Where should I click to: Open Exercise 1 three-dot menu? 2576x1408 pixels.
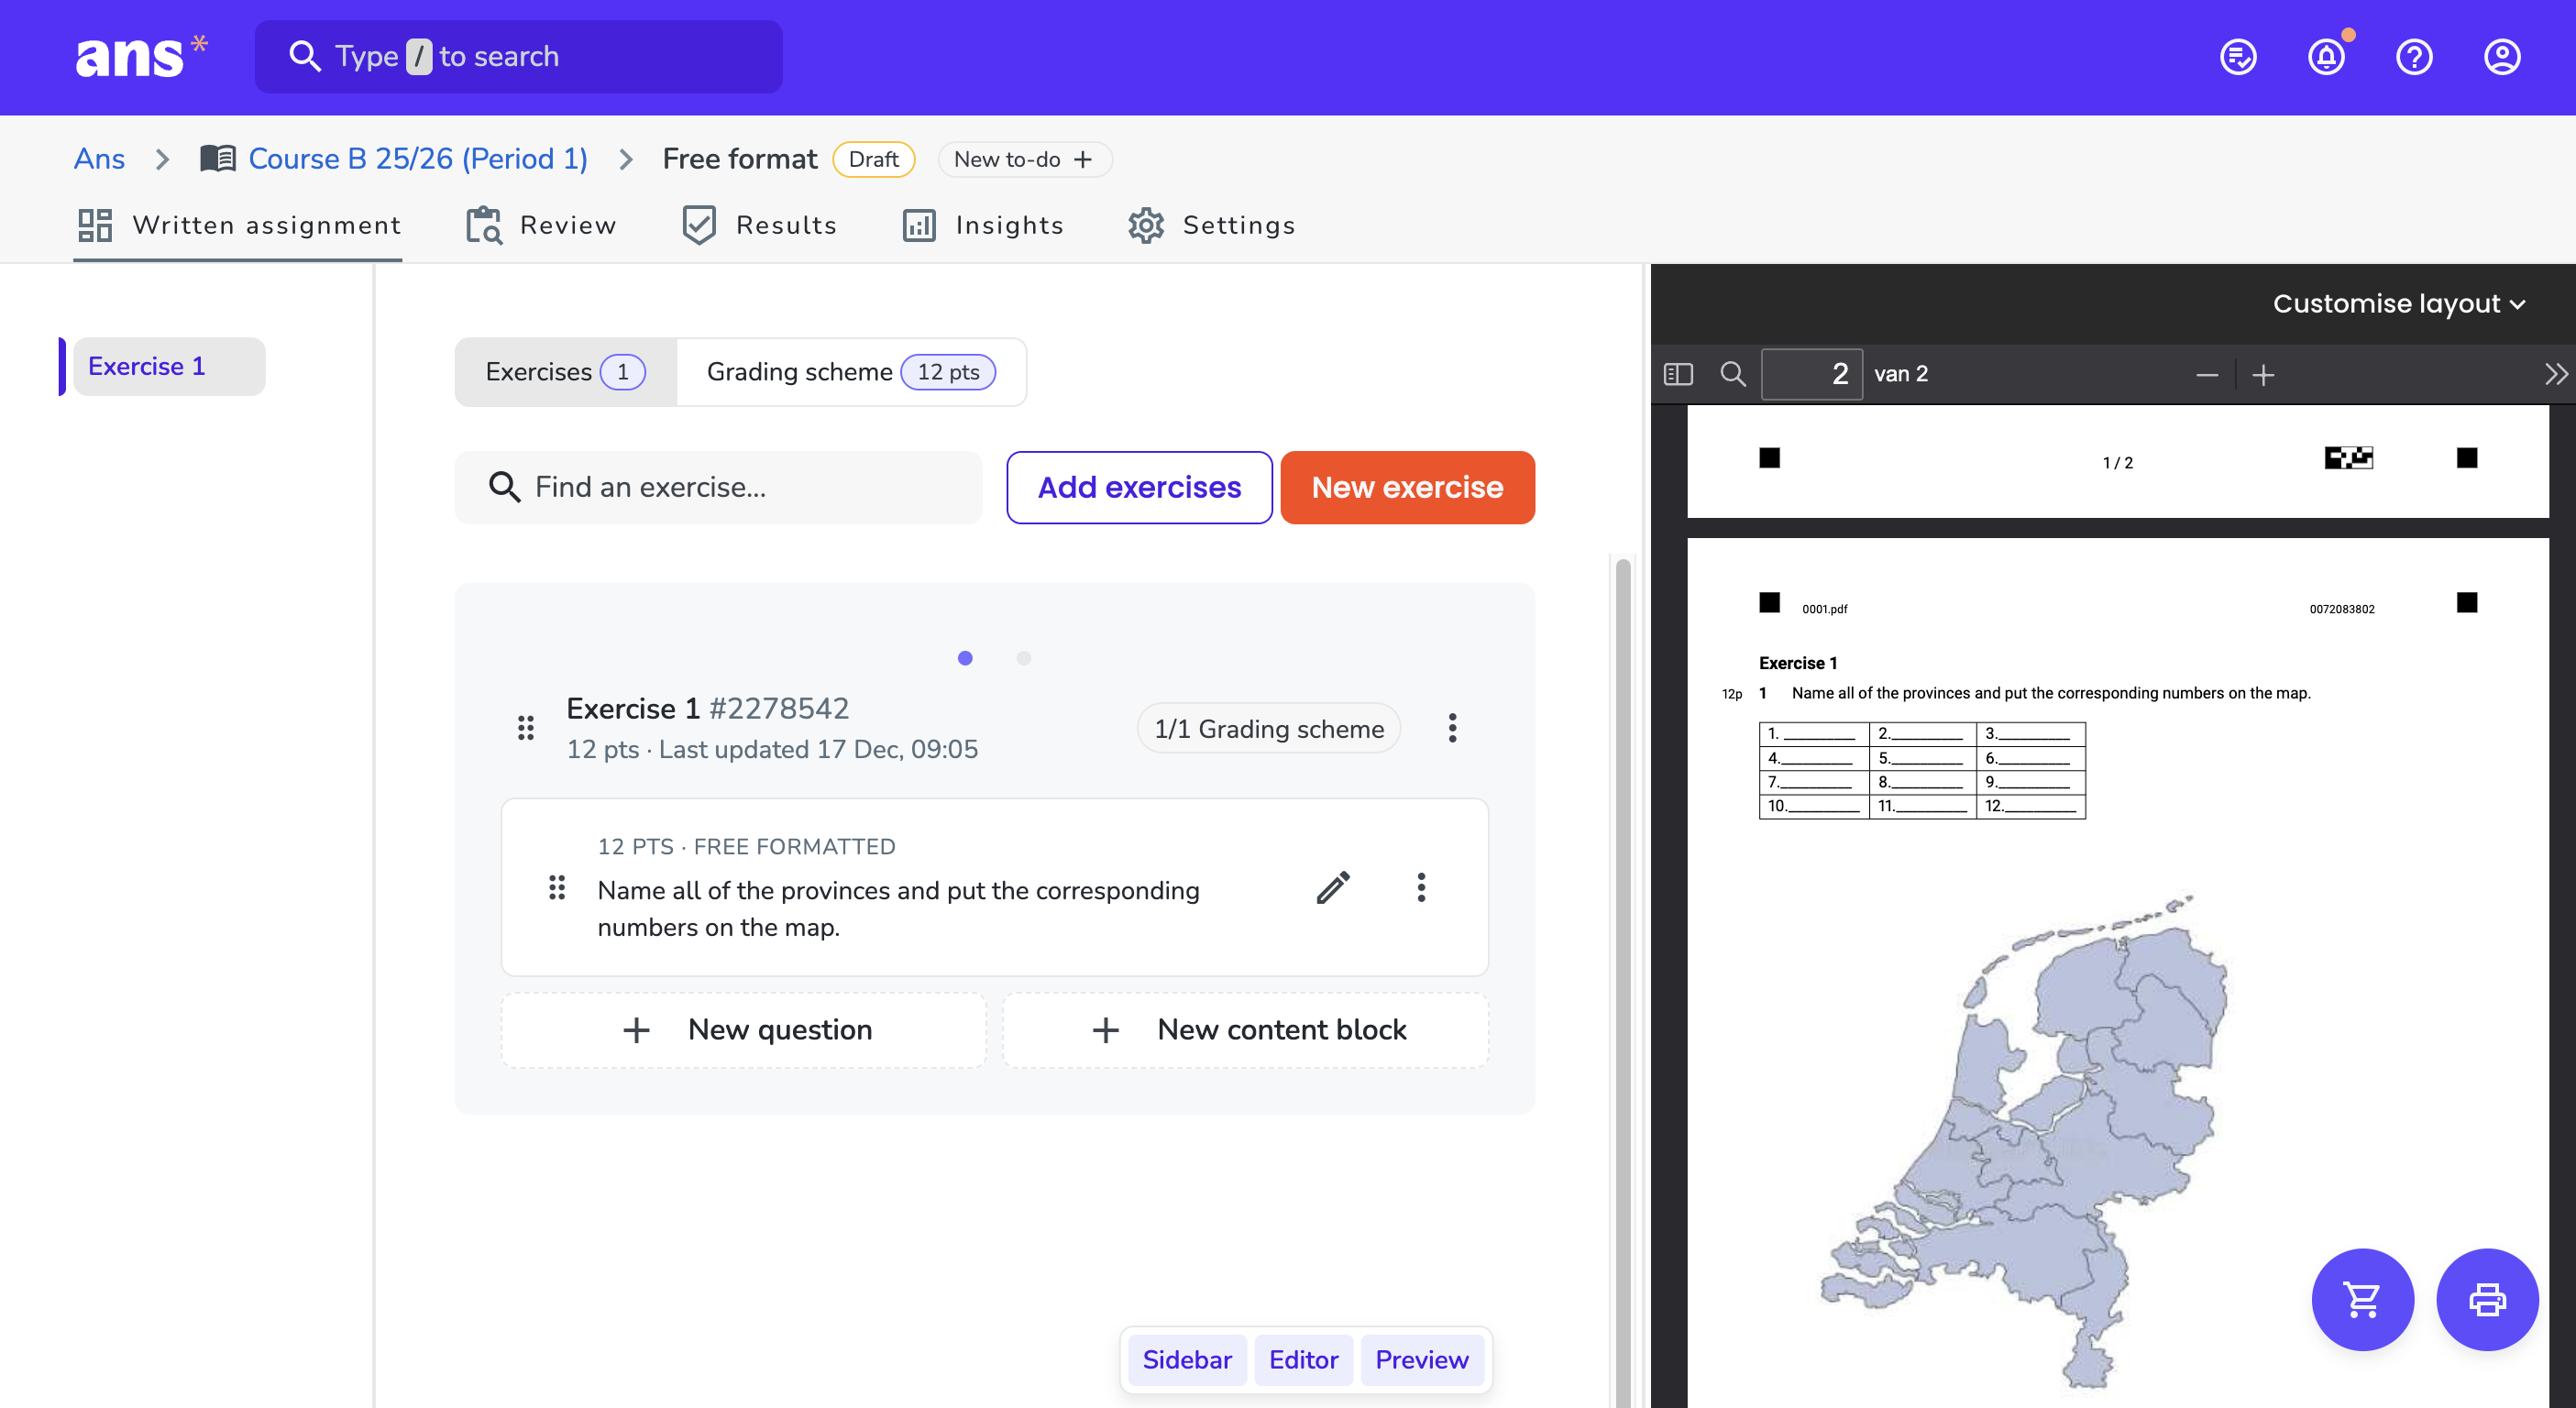point(1452,728)
